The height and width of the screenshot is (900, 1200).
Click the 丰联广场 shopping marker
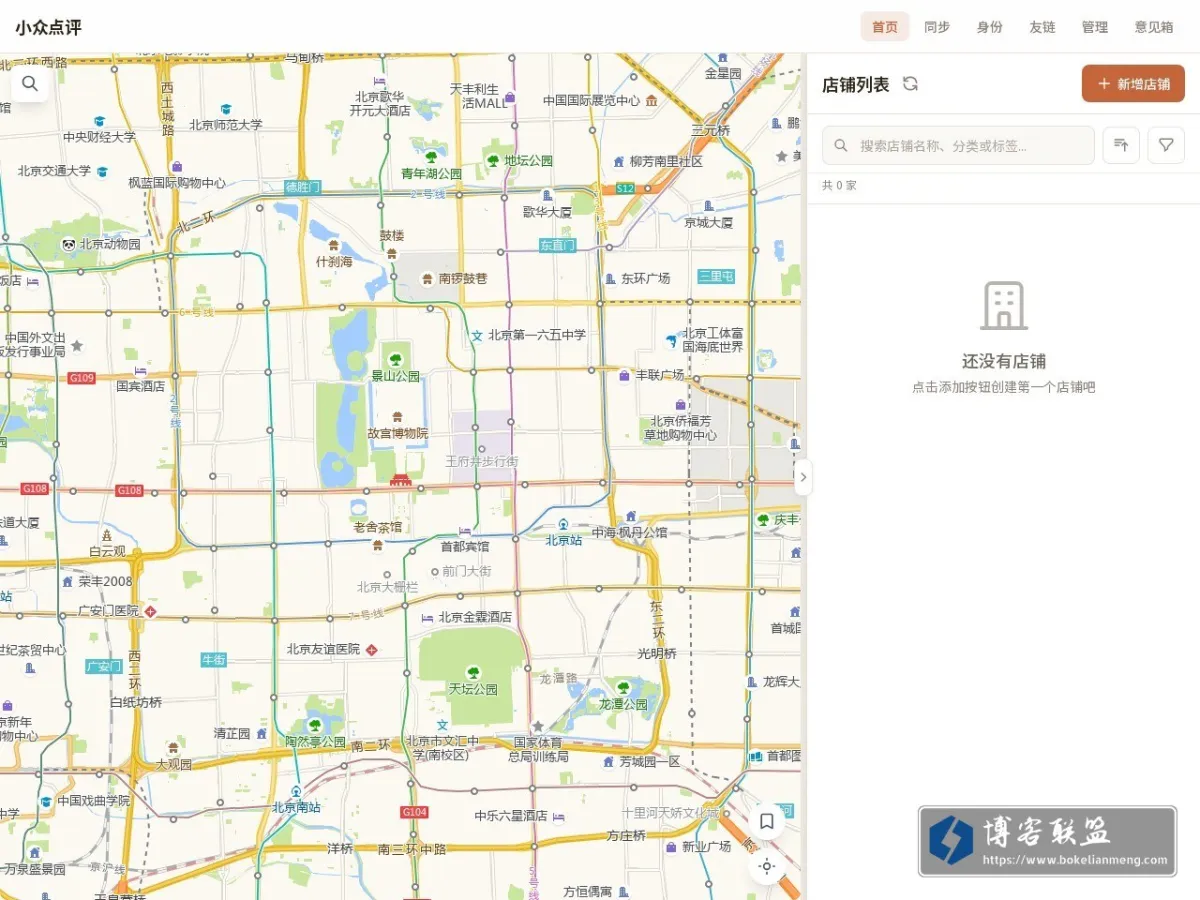click(624, 375)
